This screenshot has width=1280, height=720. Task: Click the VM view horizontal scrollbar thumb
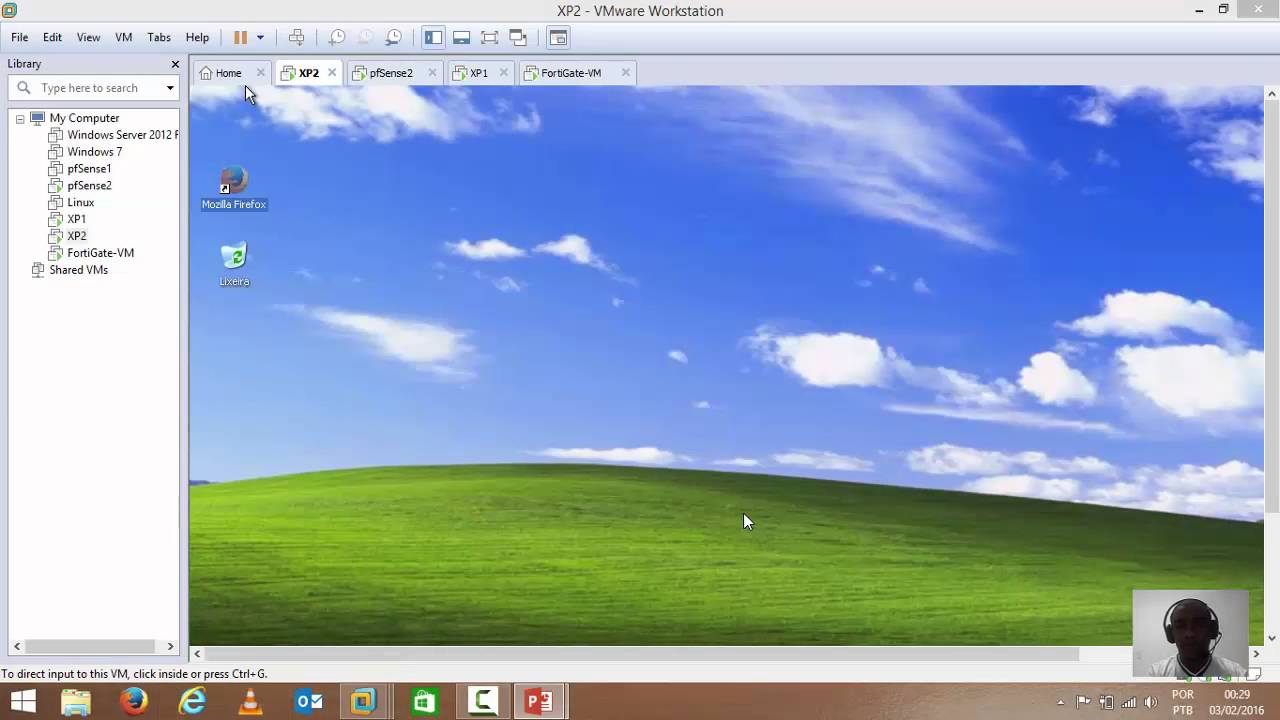click(x=642, y=654)
